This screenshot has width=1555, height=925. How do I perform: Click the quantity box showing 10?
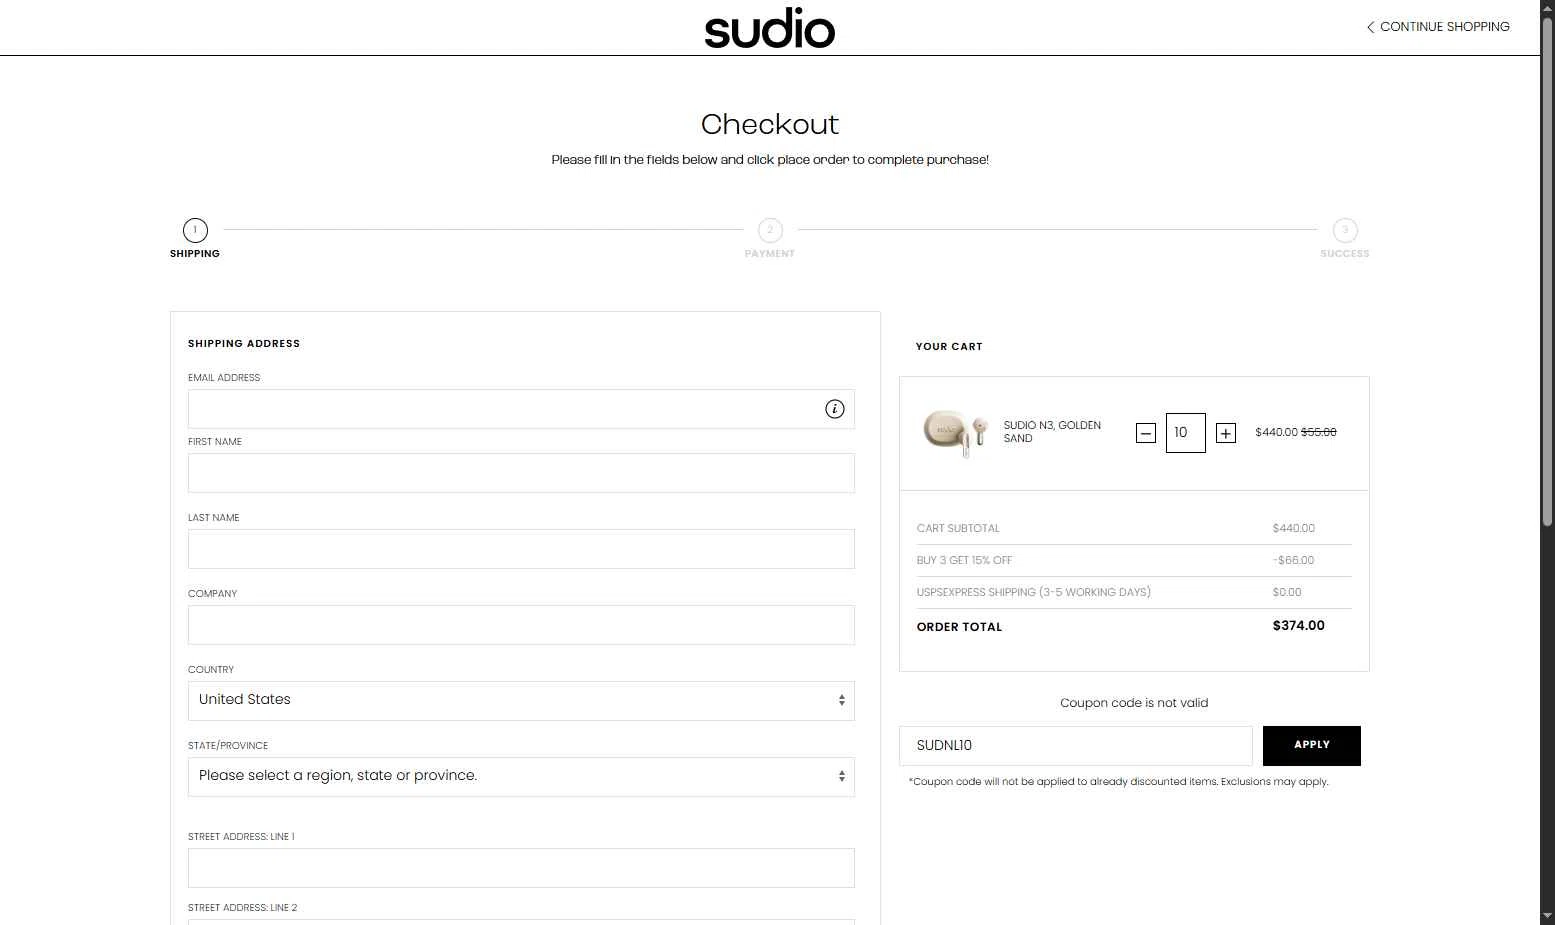click(1185, 433)
